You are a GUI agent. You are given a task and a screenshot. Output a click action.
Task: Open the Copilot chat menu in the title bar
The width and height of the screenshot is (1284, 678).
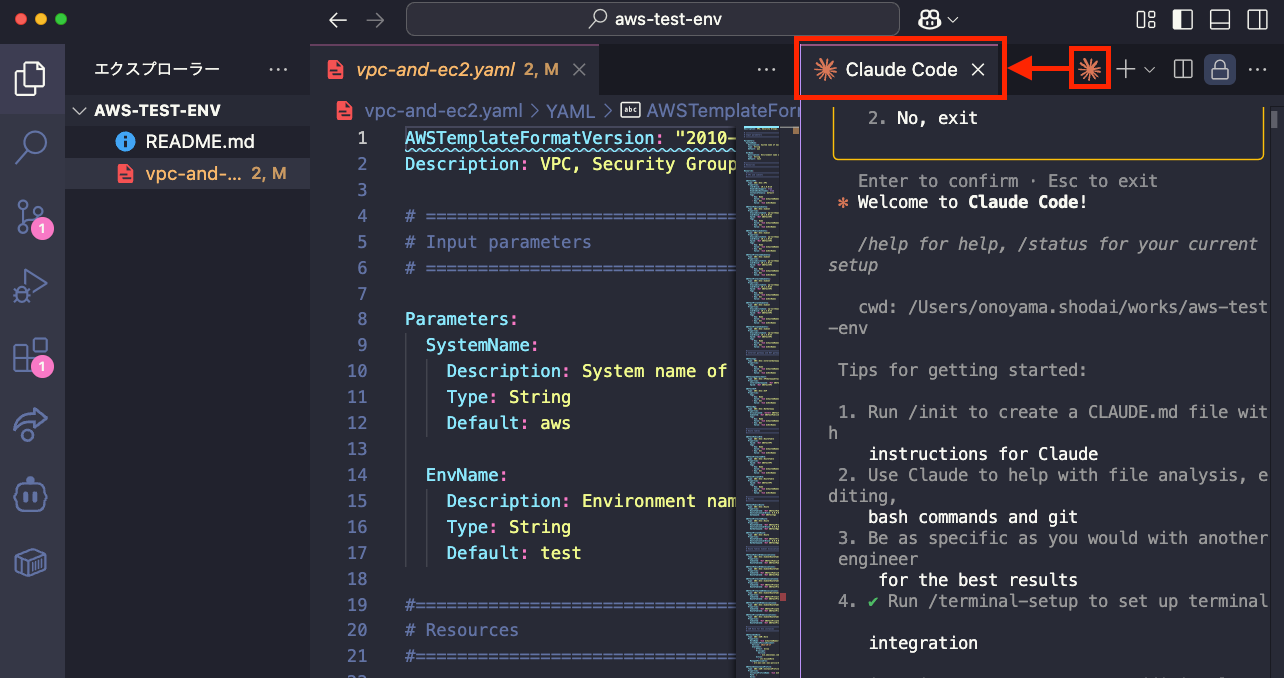click(x=938, y=19)
